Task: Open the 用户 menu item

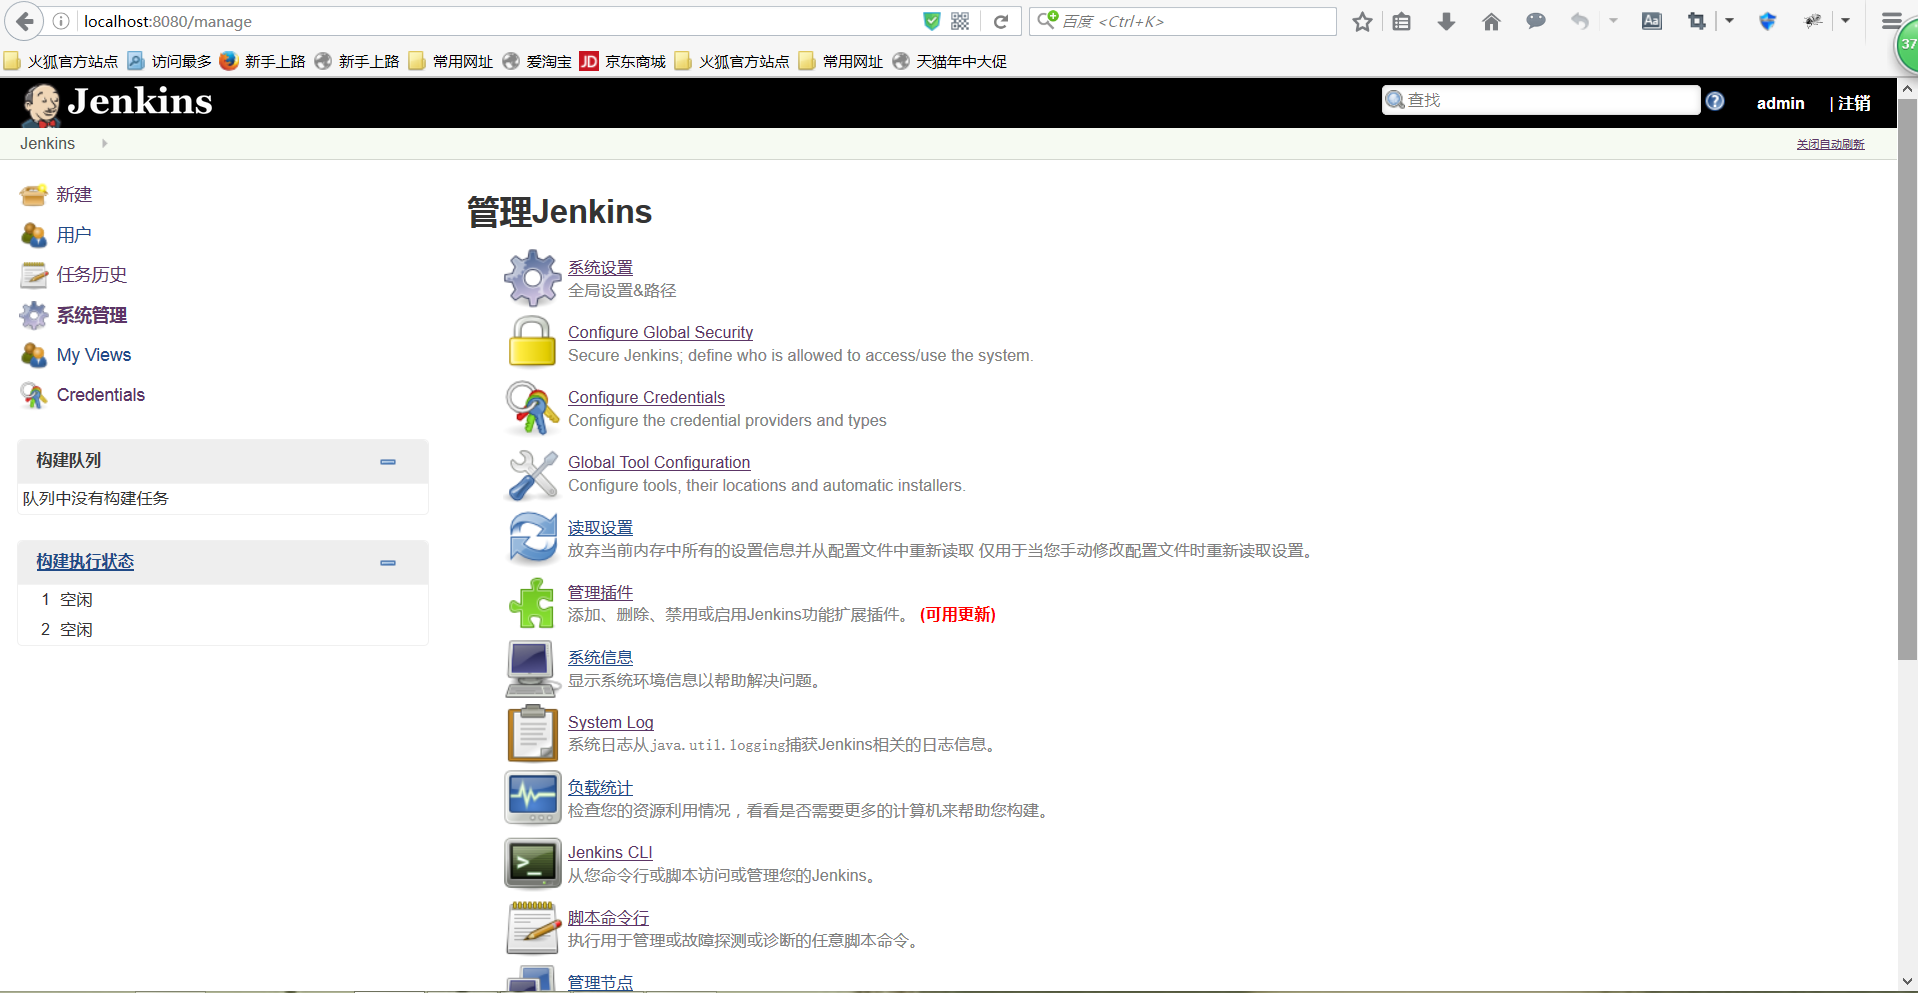Action: coord(74,235)
